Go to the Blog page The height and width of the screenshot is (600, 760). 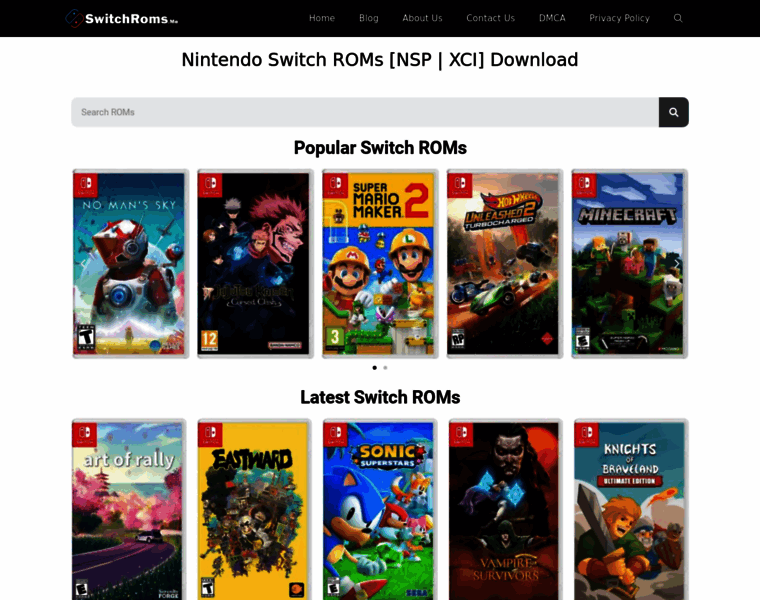pyautogui.click(x=369, y=18)
